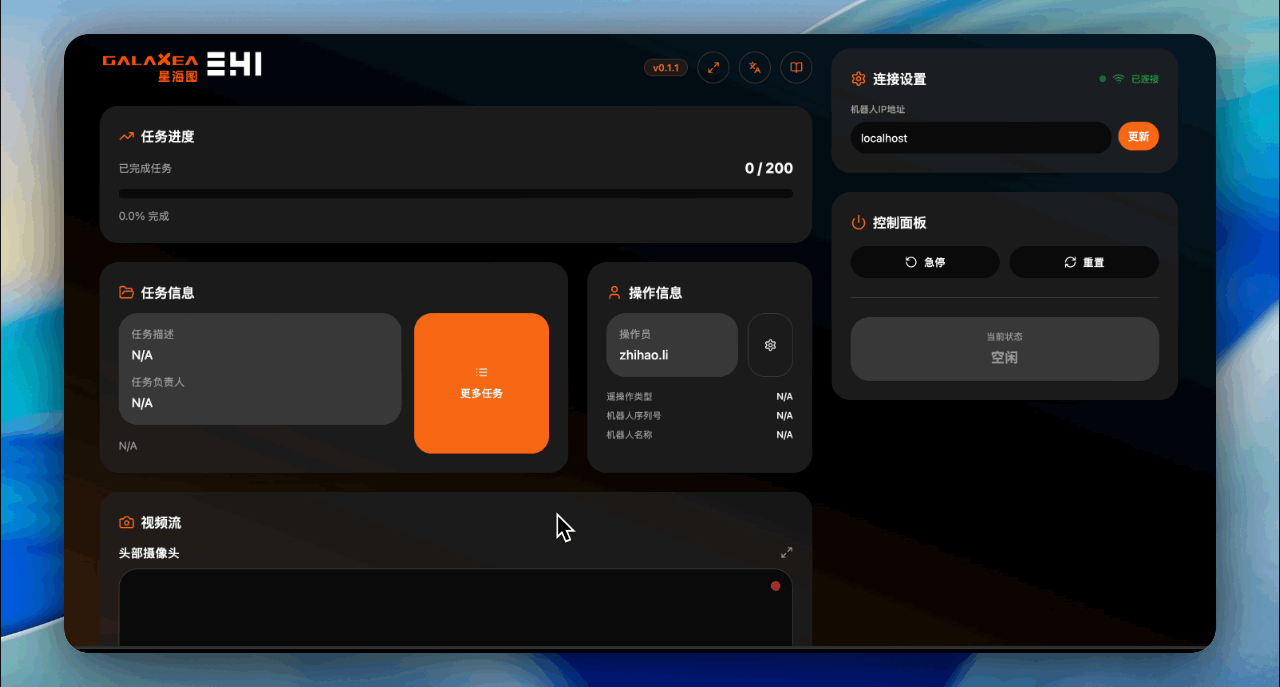
Task: Click the 视频流 camera icon
Action: 124,521
